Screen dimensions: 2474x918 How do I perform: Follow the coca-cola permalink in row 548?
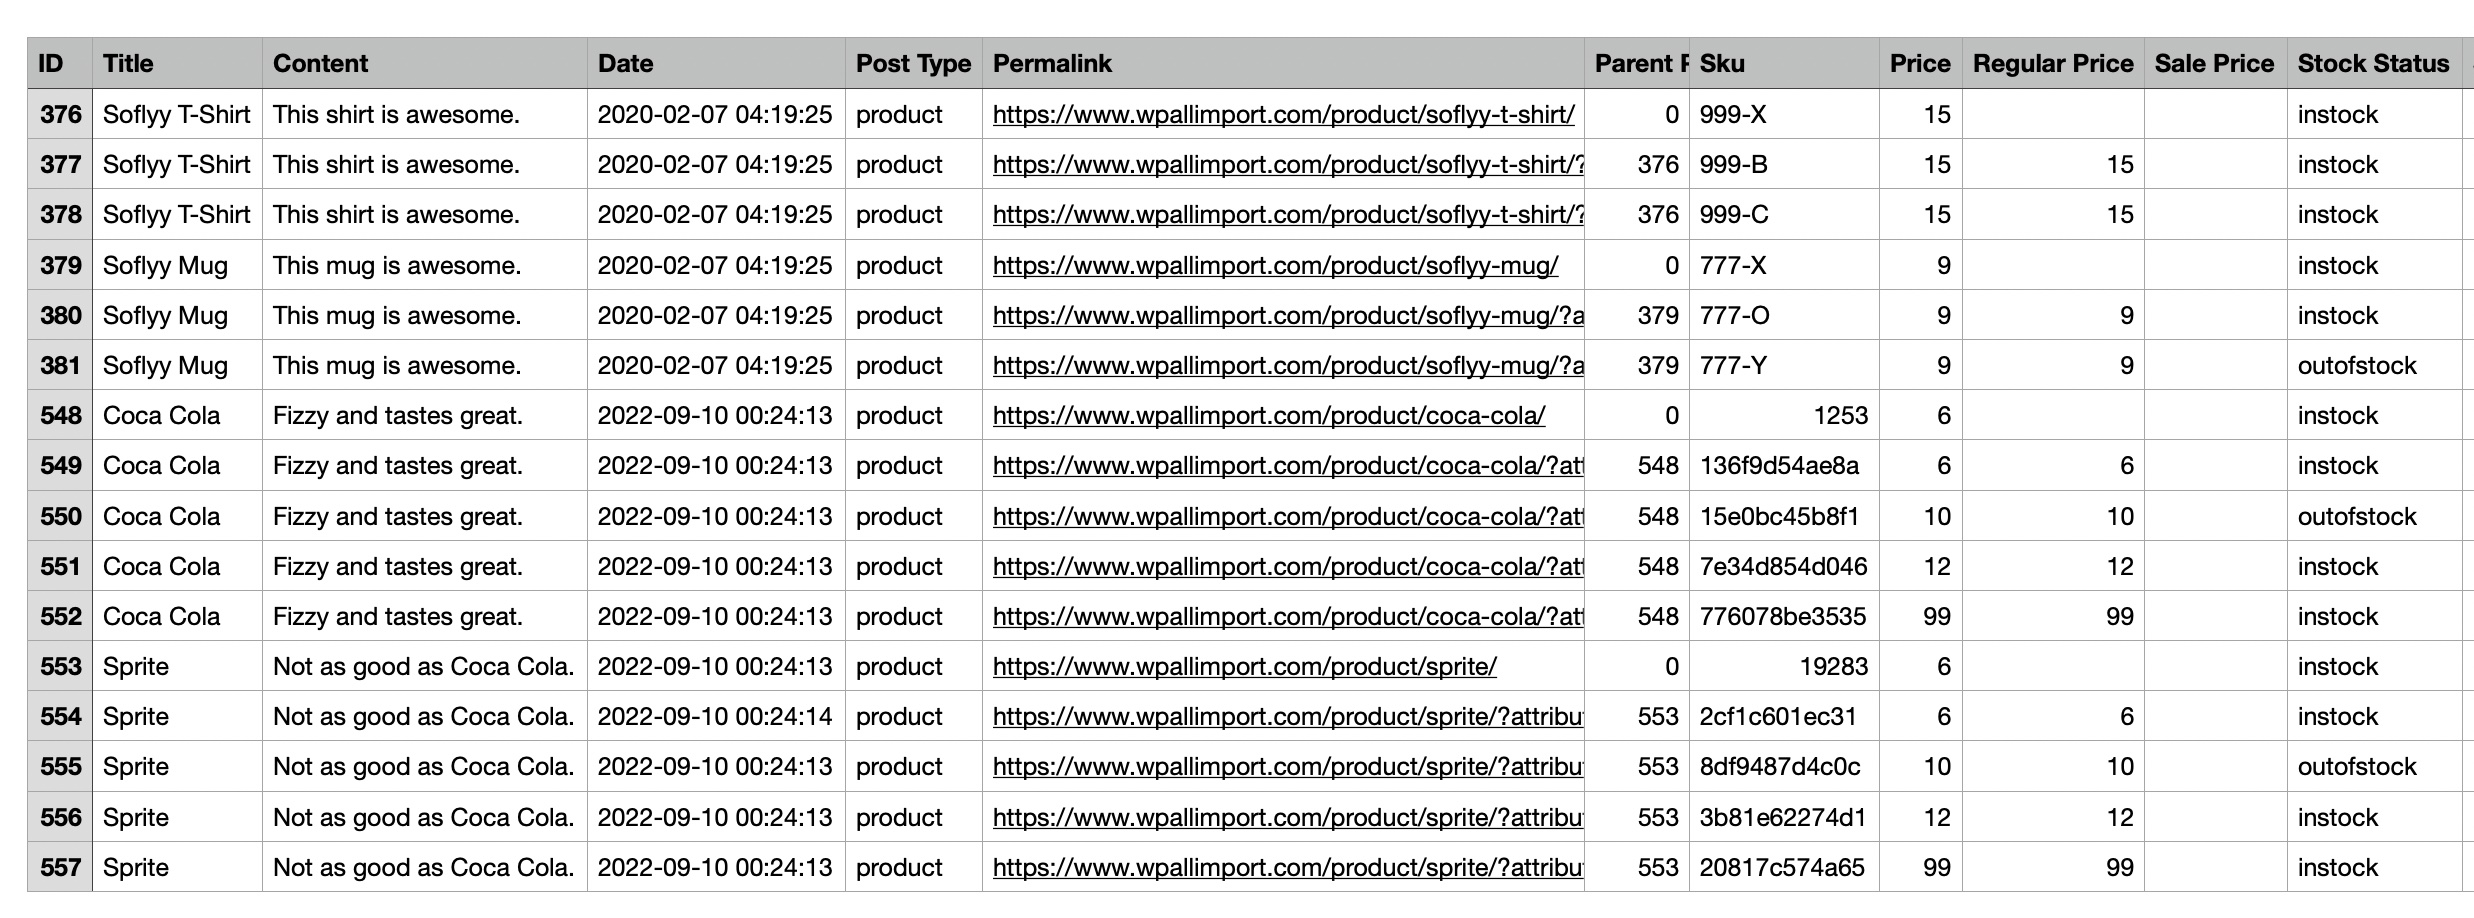tap(1268, 416)
